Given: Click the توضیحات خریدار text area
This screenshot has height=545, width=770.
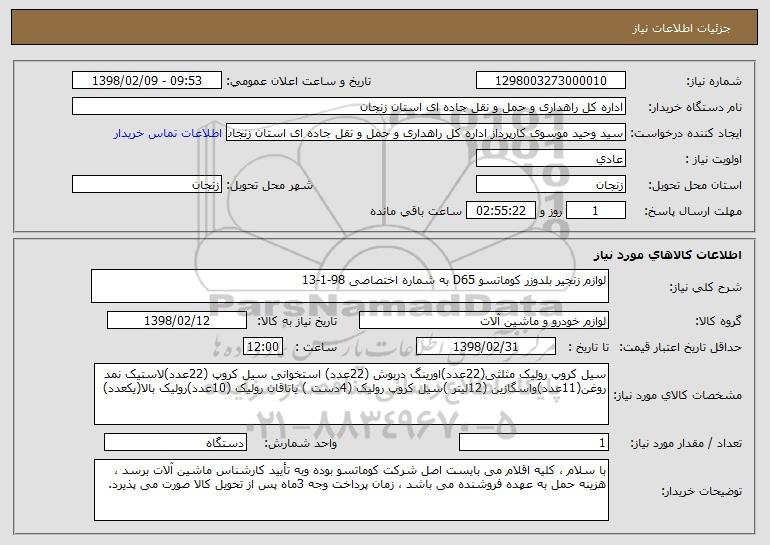Looking at the screenshot, I should 351,490.
